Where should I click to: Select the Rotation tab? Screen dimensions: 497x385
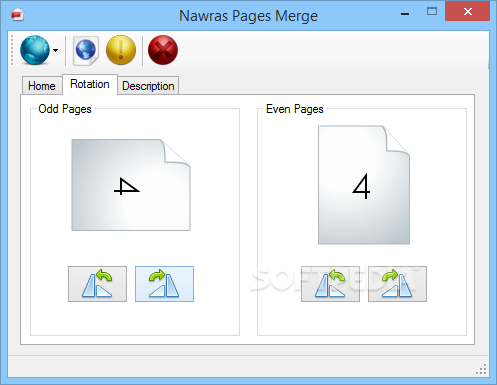click(90, 84)
